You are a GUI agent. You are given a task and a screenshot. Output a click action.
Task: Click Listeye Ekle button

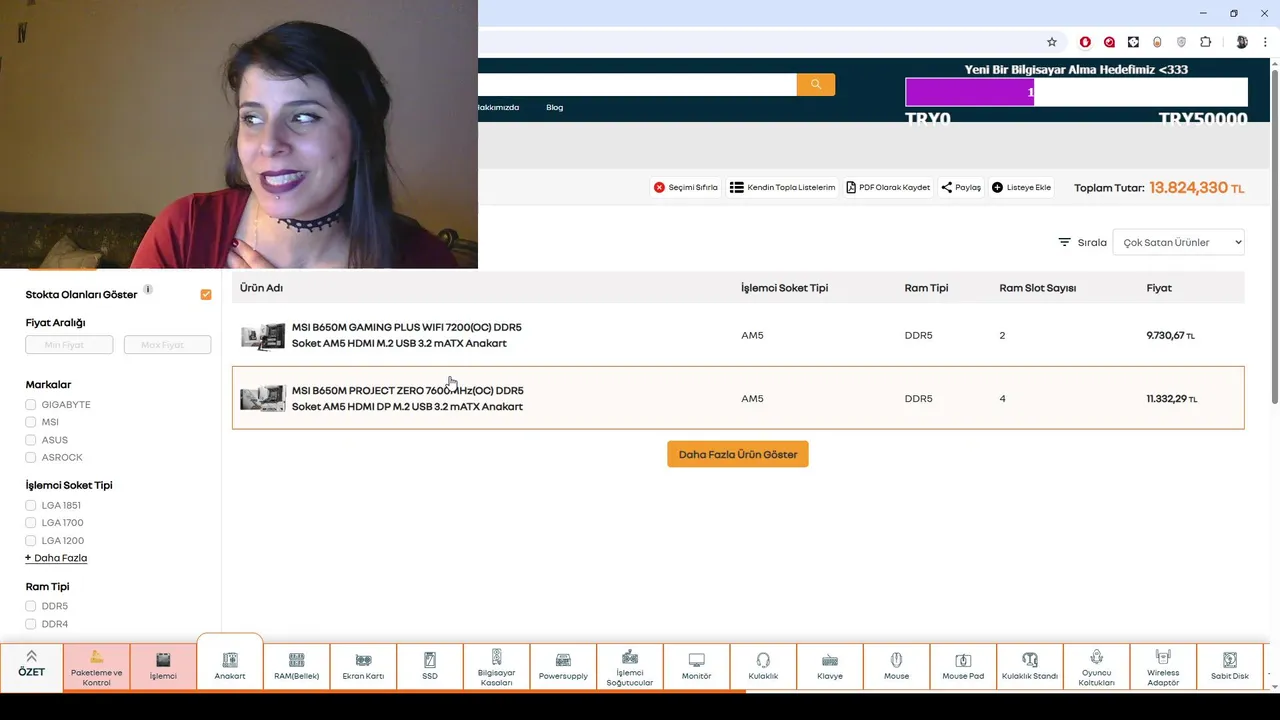pyautogui.click(x=1021, y=187)
